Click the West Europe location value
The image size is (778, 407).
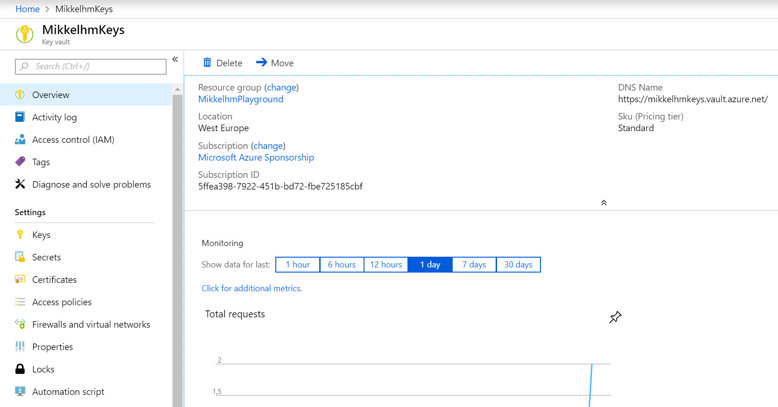pos(223,128)
